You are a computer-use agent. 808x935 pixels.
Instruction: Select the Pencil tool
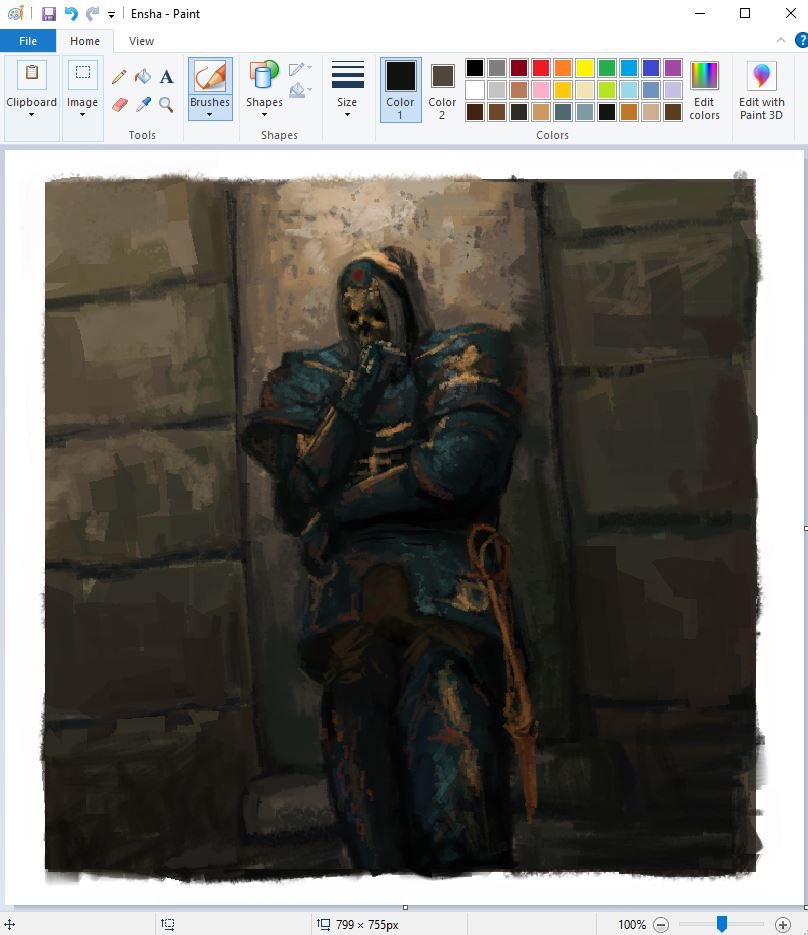(x=119, y=77)
